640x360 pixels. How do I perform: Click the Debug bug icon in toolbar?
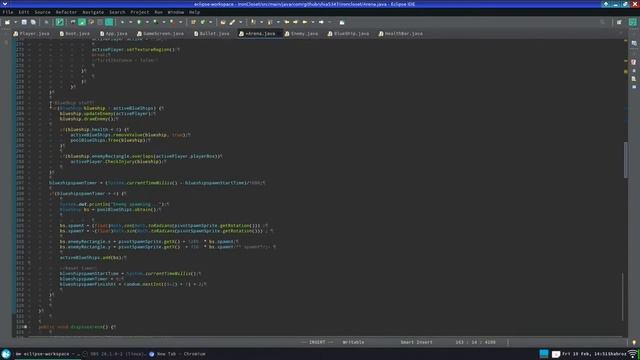click(x=122, y=22)
